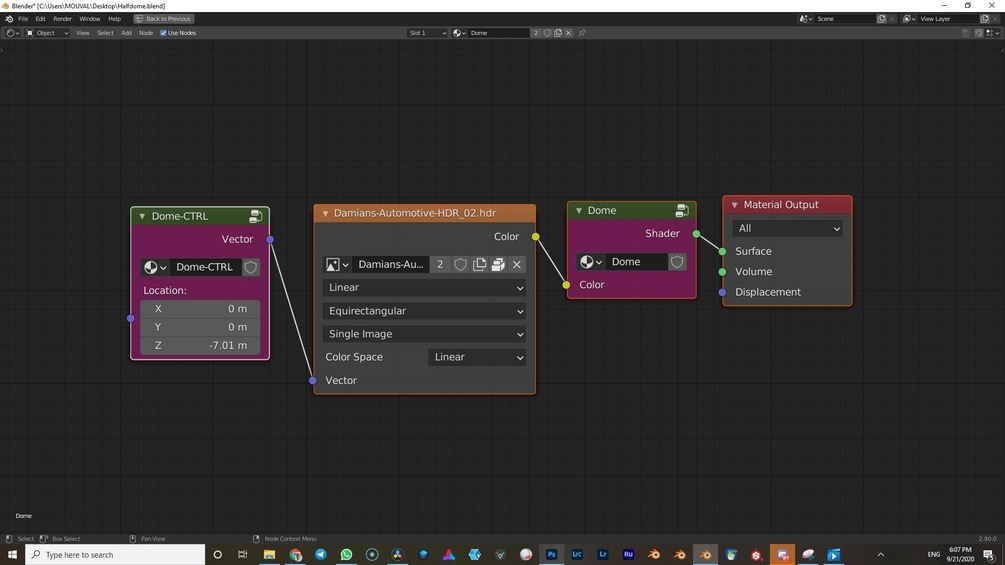The height and width of the screenshot is (565, 1005).
Task: Toggle the pin icon in node header
Action: 582,33
